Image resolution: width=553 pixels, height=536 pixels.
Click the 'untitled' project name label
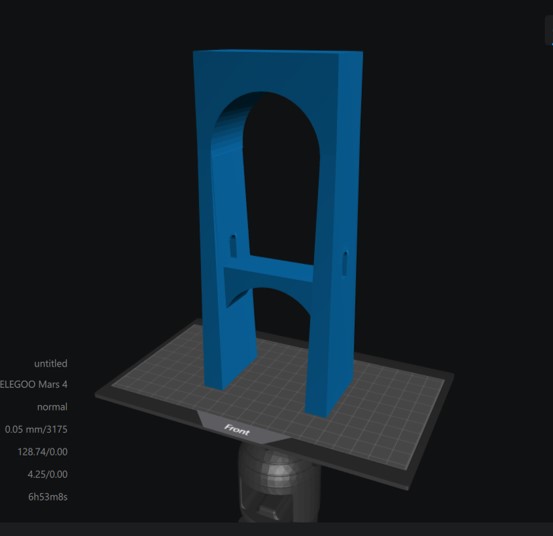(51, 364)
